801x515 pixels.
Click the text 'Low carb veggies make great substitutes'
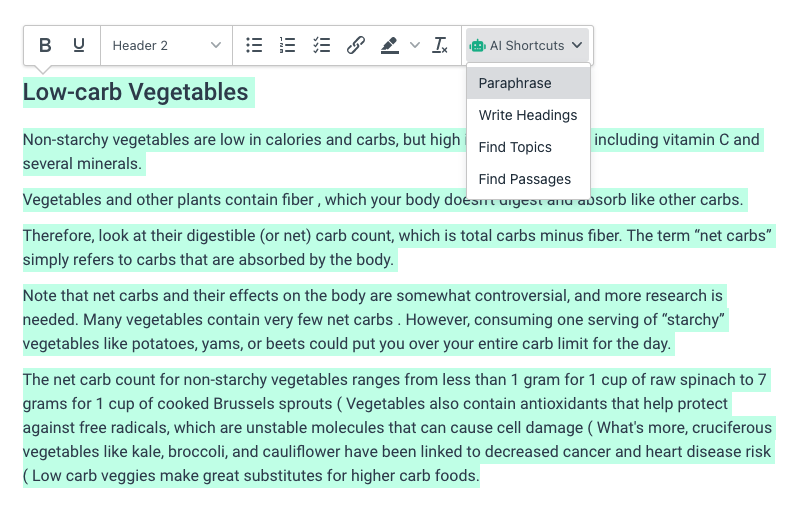[178, 476]
